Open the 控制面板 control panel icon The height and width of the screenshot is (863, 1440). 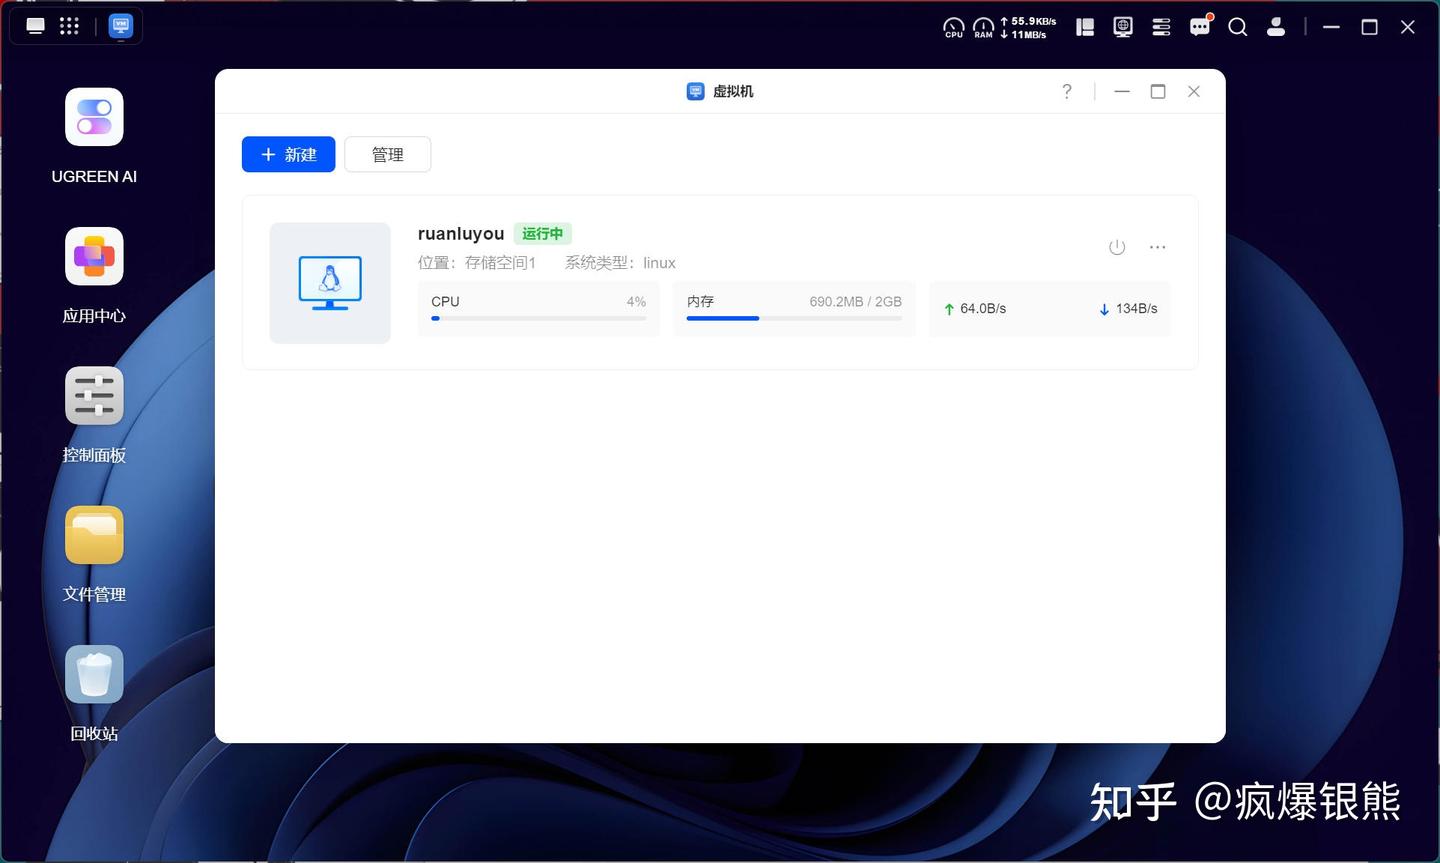(x=94, y=395)
